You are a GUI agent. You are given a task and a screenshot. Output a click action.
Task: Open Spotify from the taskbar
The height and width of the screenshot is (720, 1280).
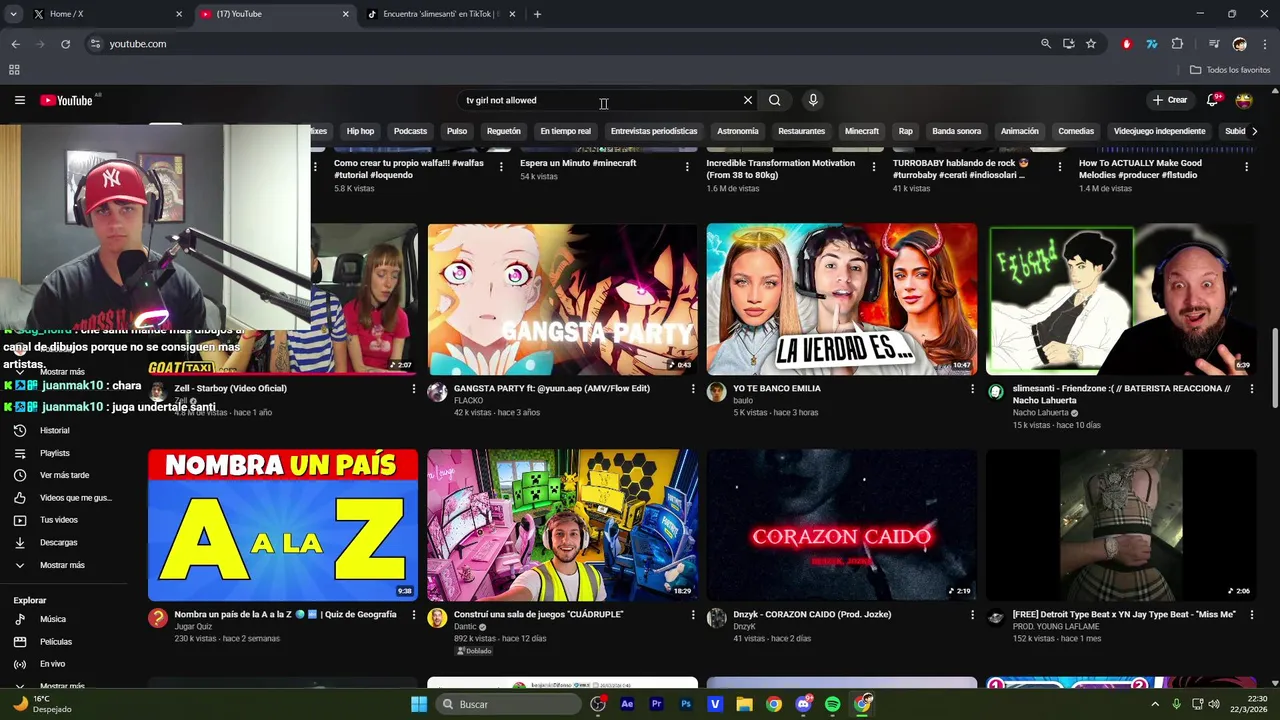tap(832, 704)
